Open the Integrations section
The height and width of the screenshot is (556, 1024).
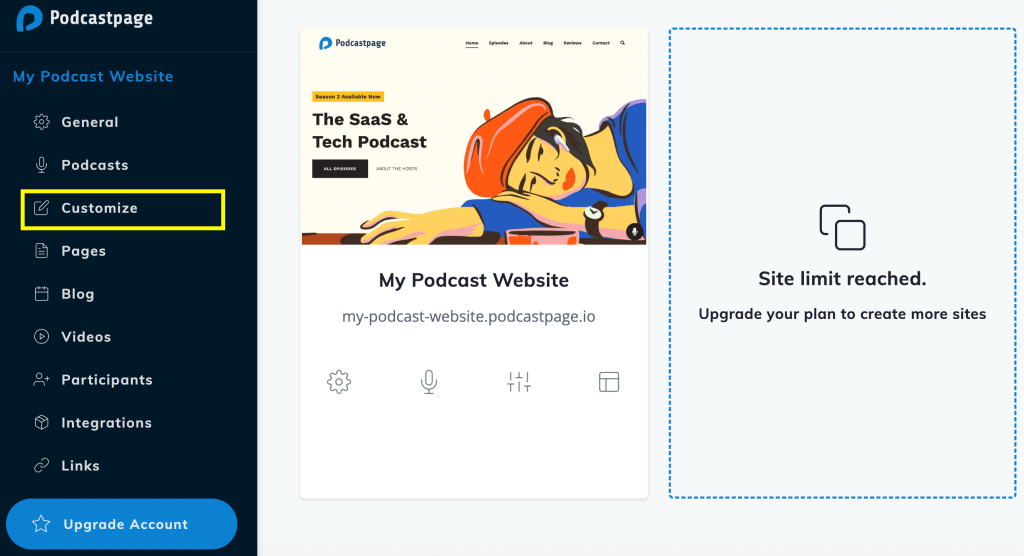tap(106, 423)
